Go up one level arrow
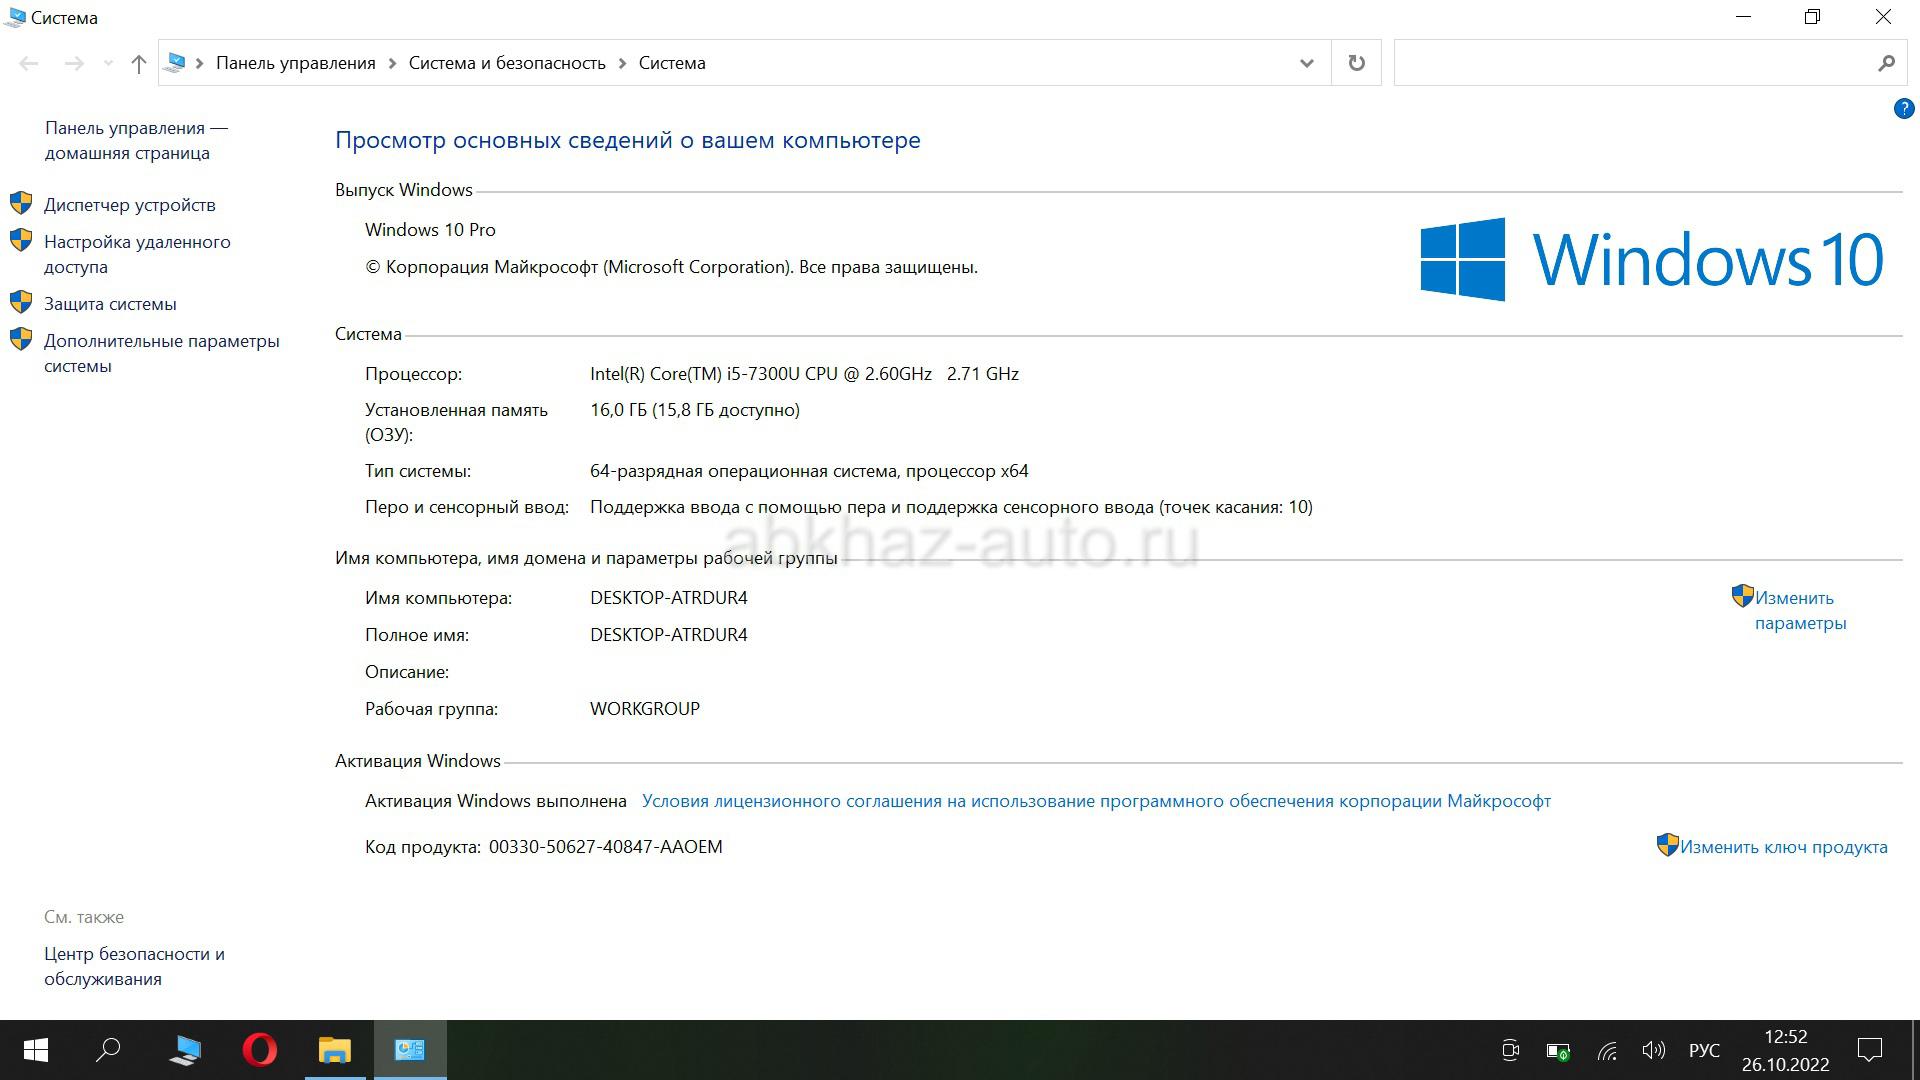 tap(139, 63)
